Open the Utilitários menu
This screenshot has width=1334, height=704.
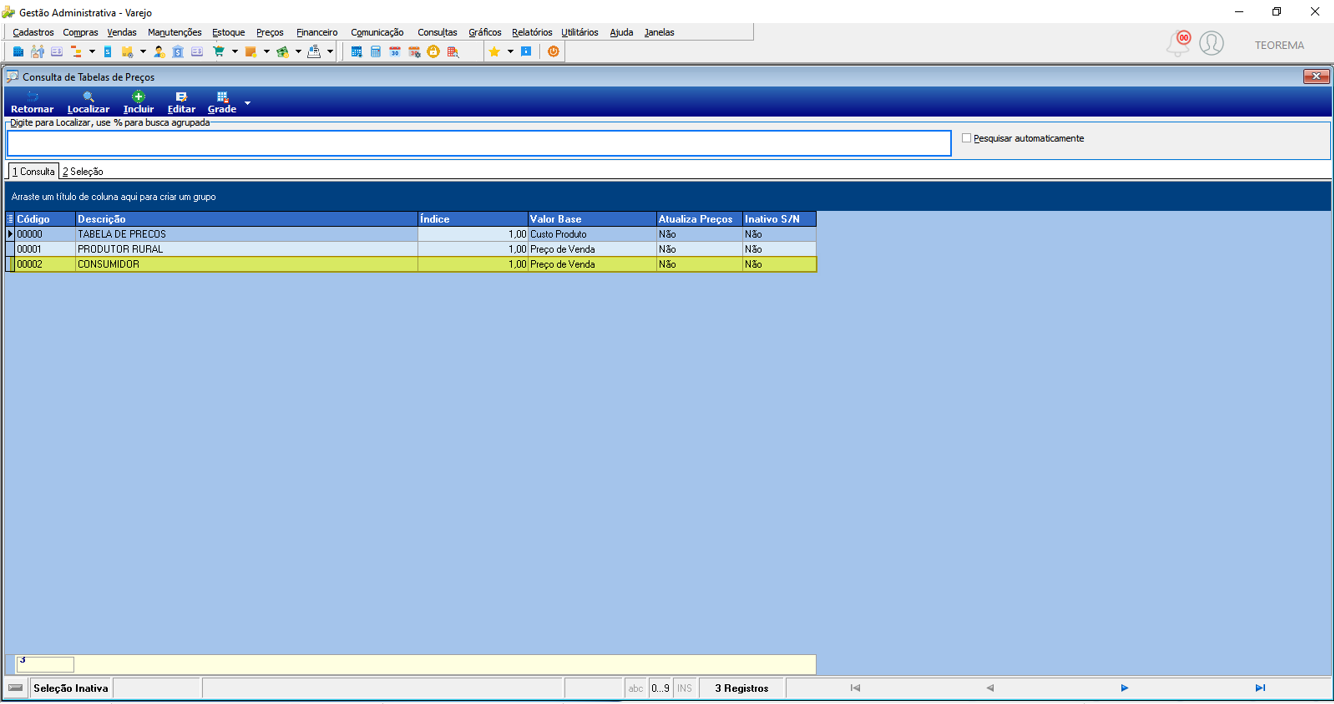579,32
